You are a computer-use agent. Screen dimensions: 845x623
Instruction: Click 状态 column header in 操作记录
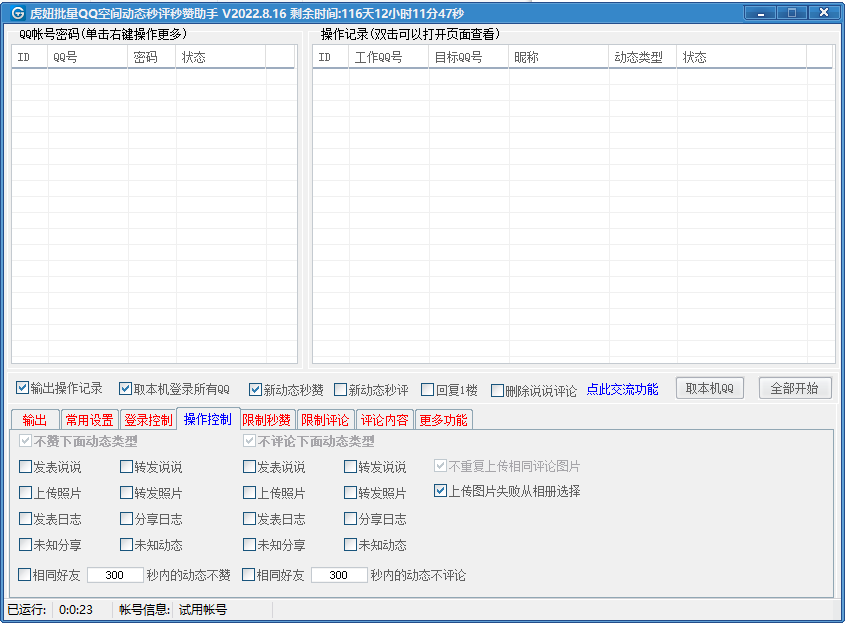[742, 57]
